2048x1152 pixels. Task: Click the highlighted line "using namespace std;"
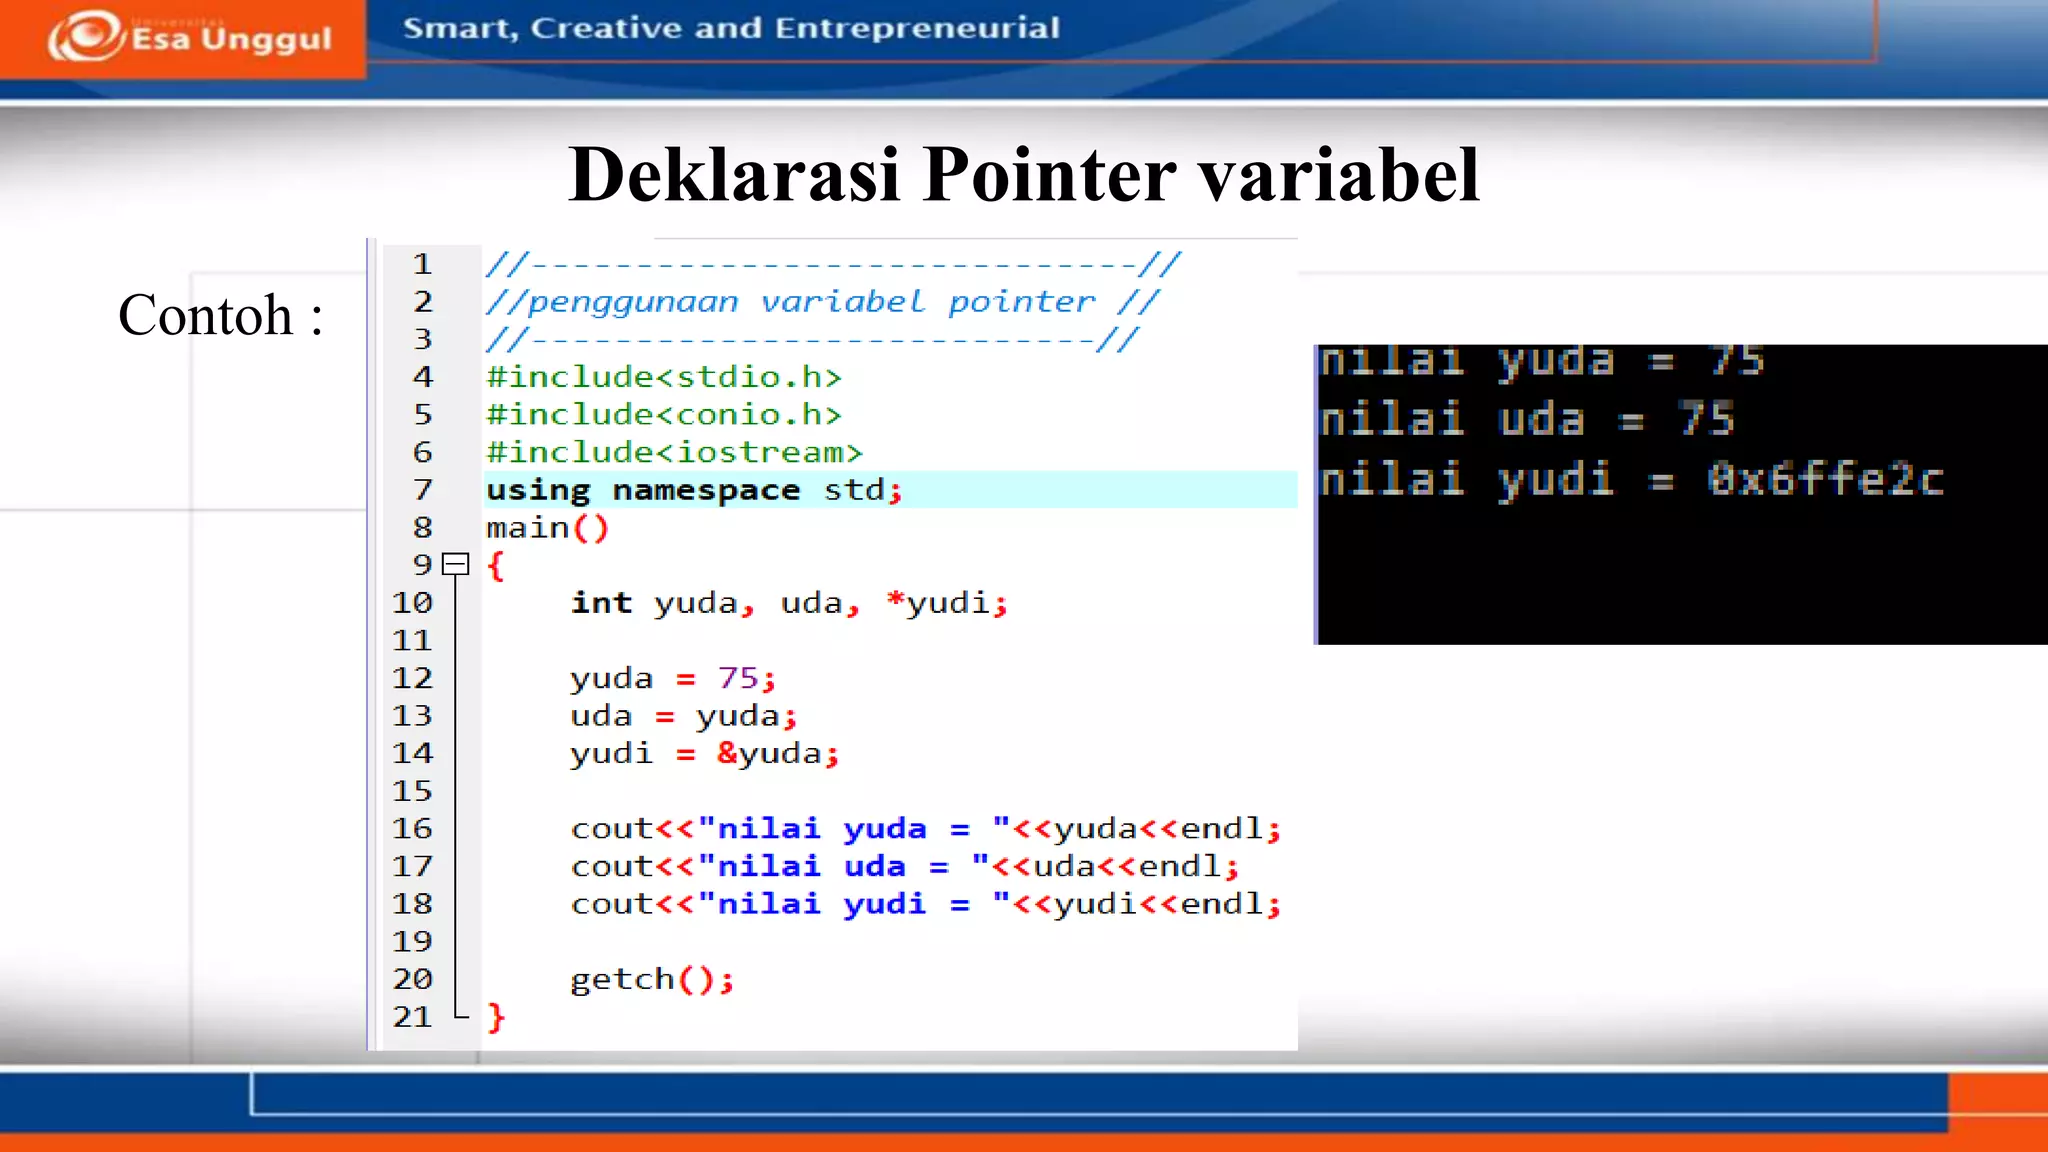(694, 490)
